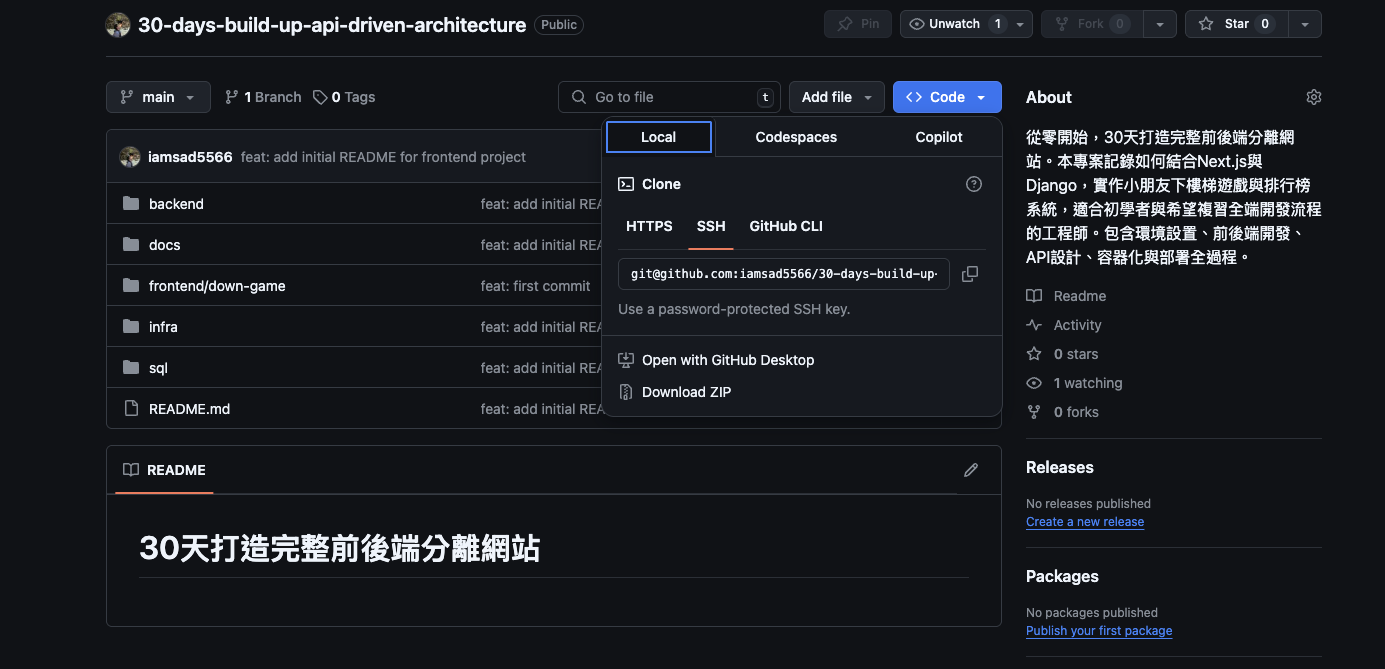Open the frontend/down-game folder
1385x669 pixels.
(217, 286)
